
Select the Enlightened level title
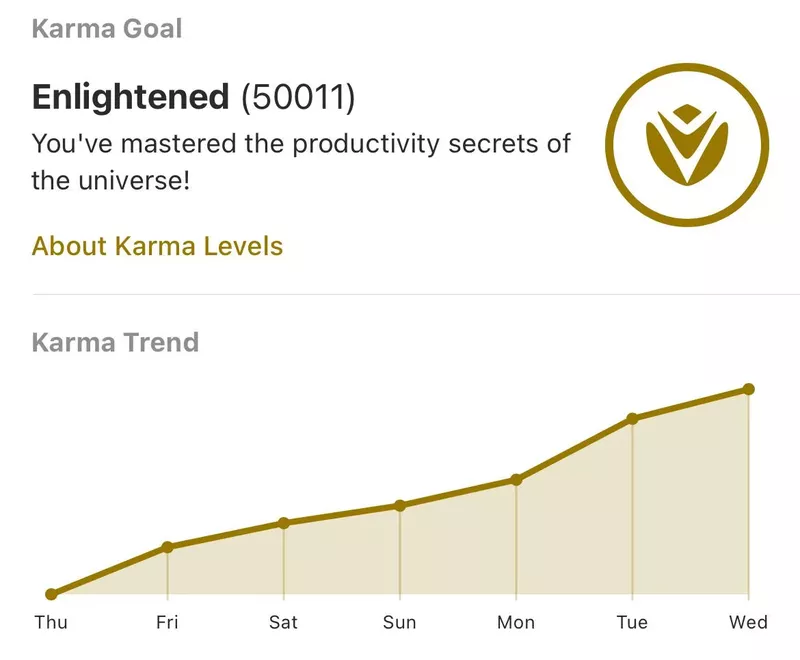(130, 97)
